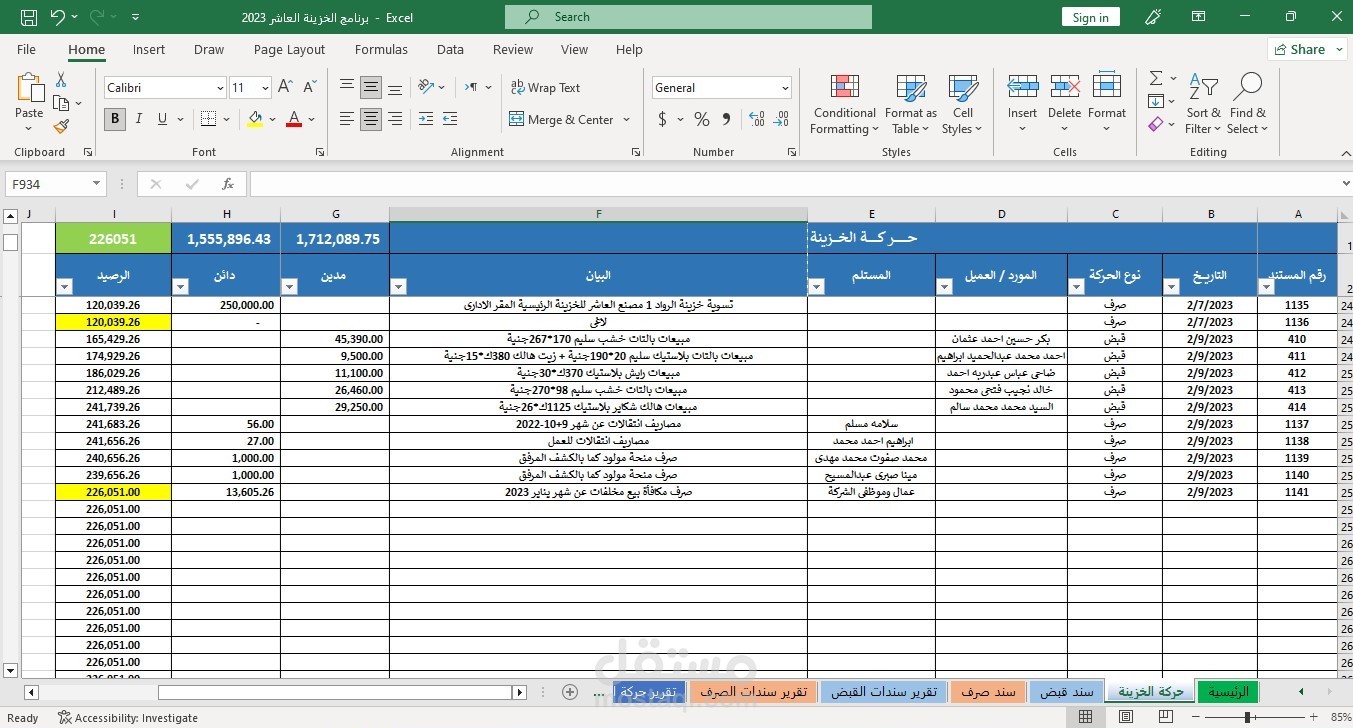Image resolution: width=1353 pixels, height=728 pixels.
Task: Click the Delete cells icon
Action: tap(1064, 87)
